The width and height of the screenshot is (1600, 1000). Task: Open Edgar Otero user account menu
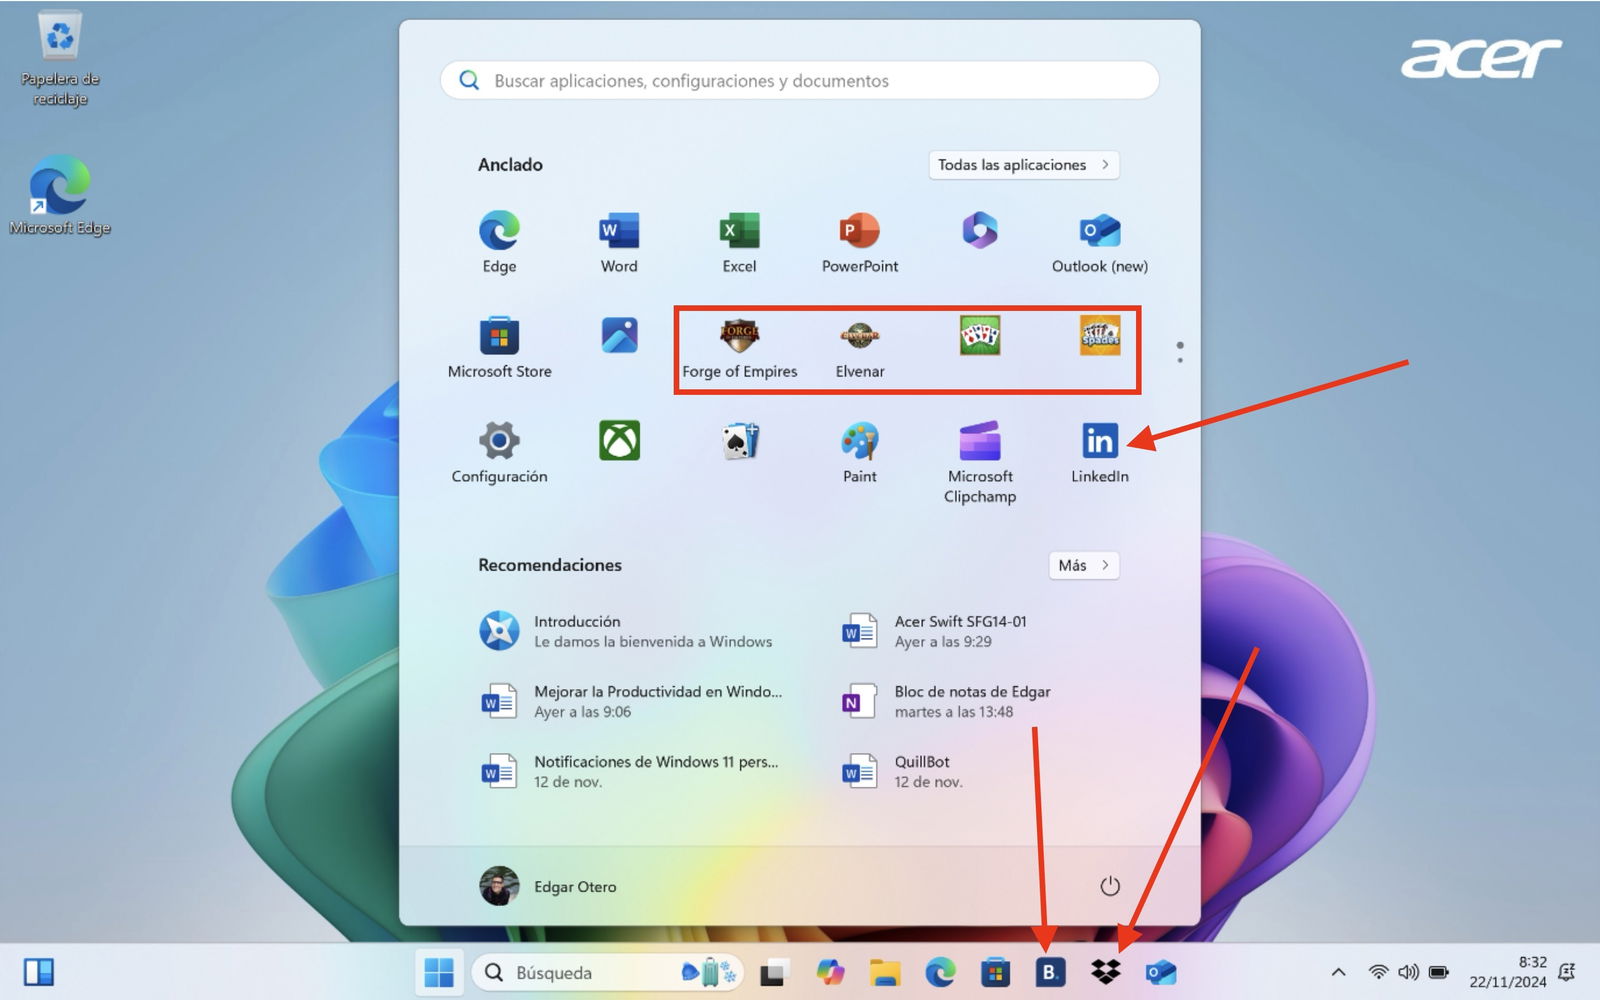pos(548,886)
